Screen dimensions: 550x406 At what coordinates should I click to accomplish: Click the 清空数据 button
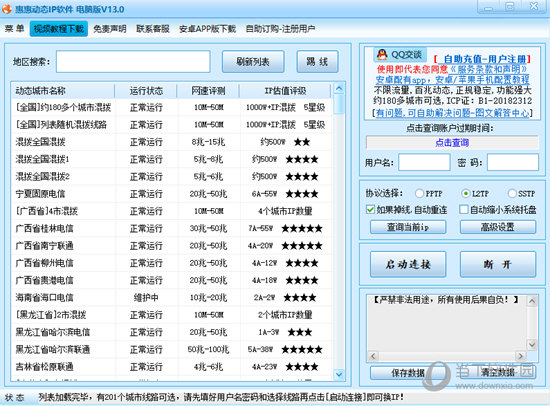tap(498, 373)
